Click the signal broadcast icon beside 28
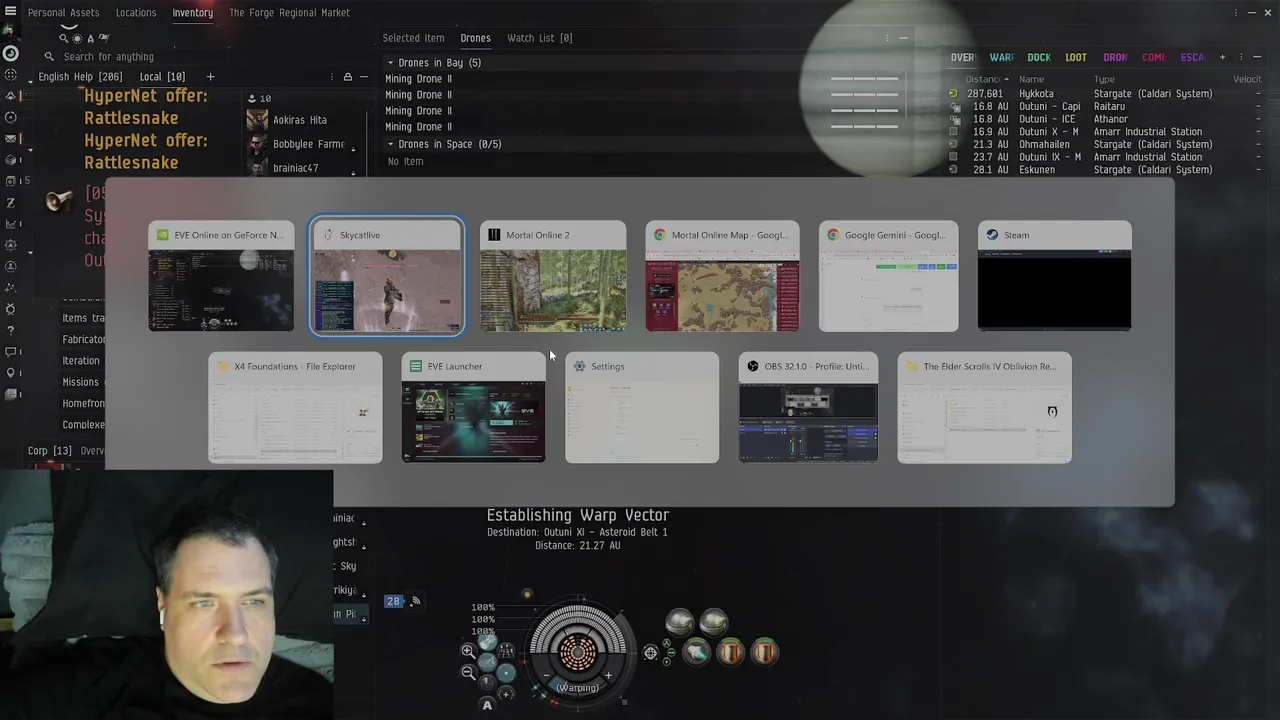Viewport: 1280px width, 720px height. pos(415,601)
